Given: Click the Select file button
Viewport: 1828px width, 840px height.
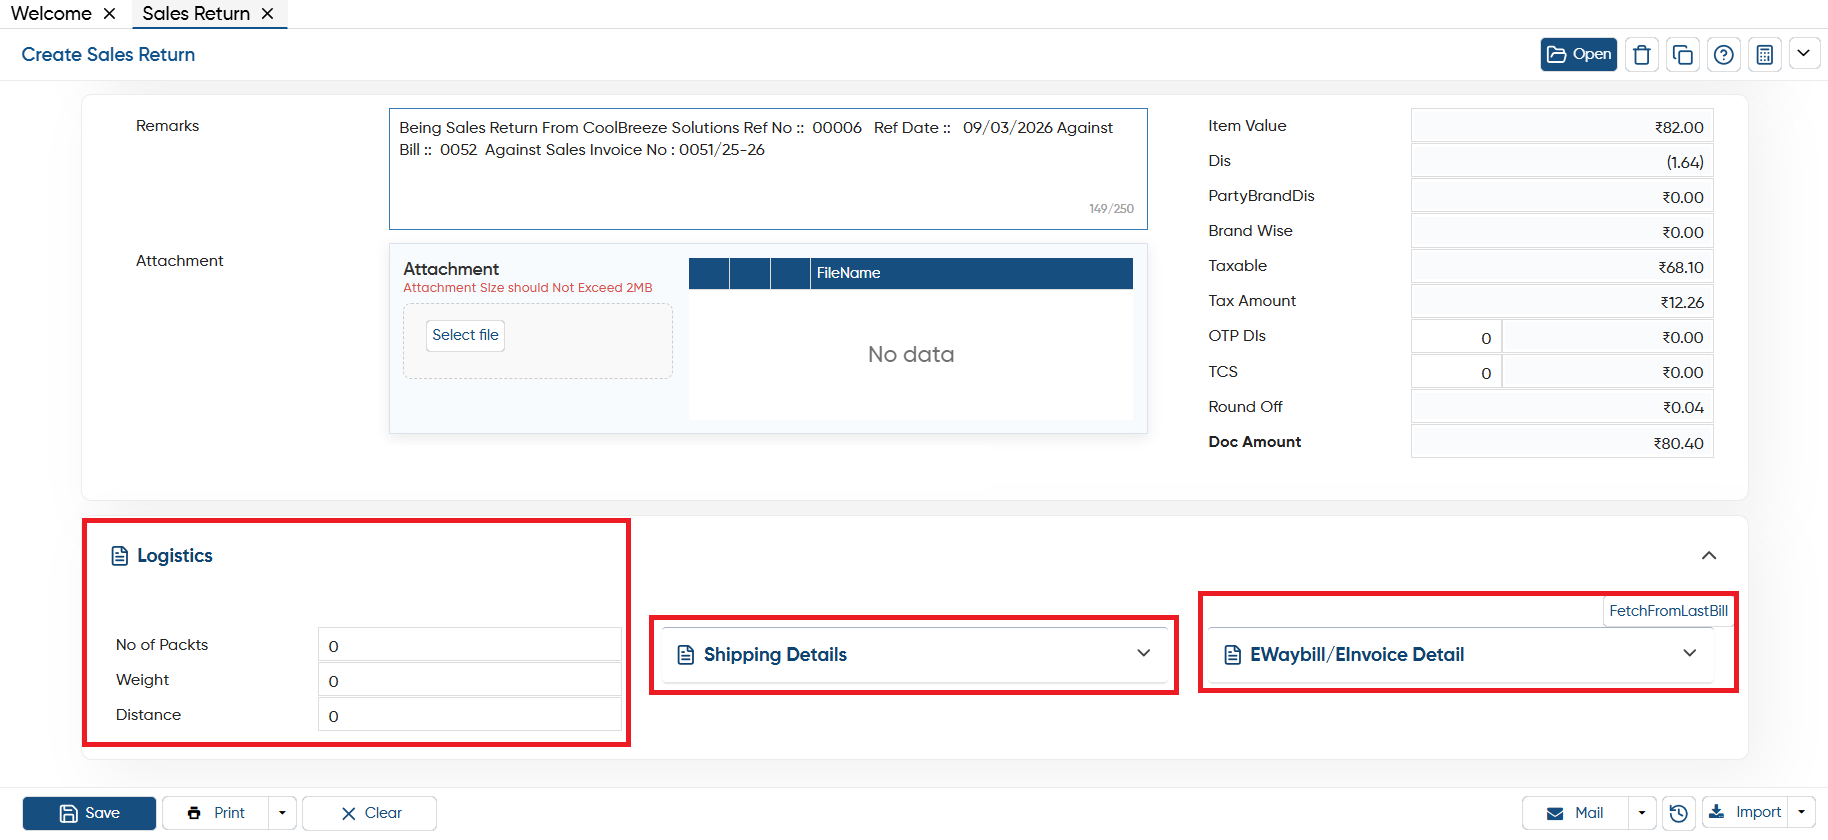Looking at the screenshot, I should coord(465,335).
